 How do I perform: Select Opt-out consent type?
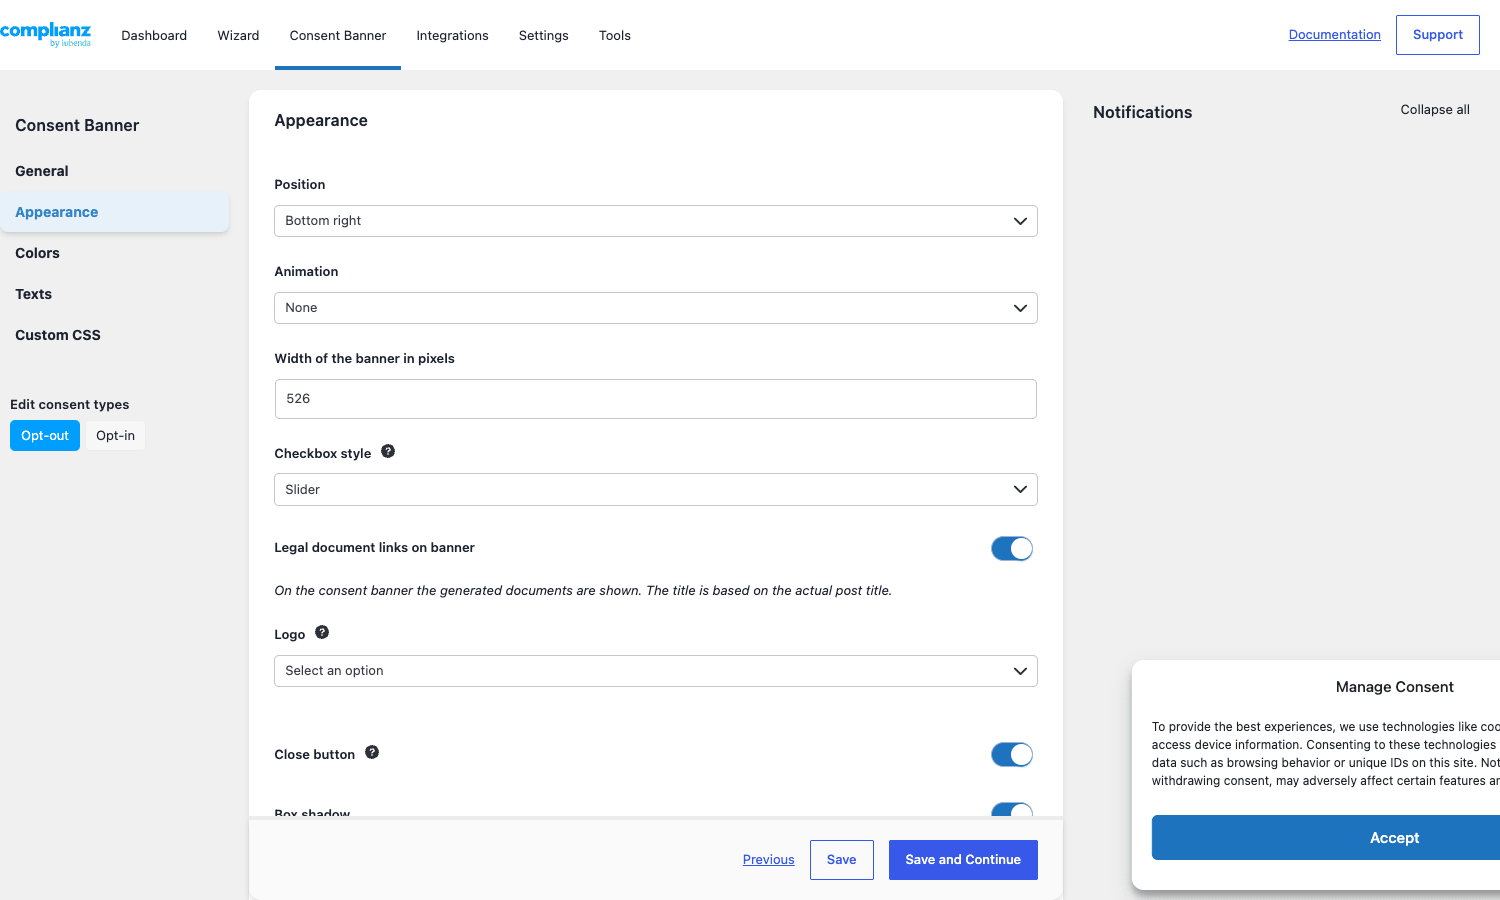click(45, 436)
